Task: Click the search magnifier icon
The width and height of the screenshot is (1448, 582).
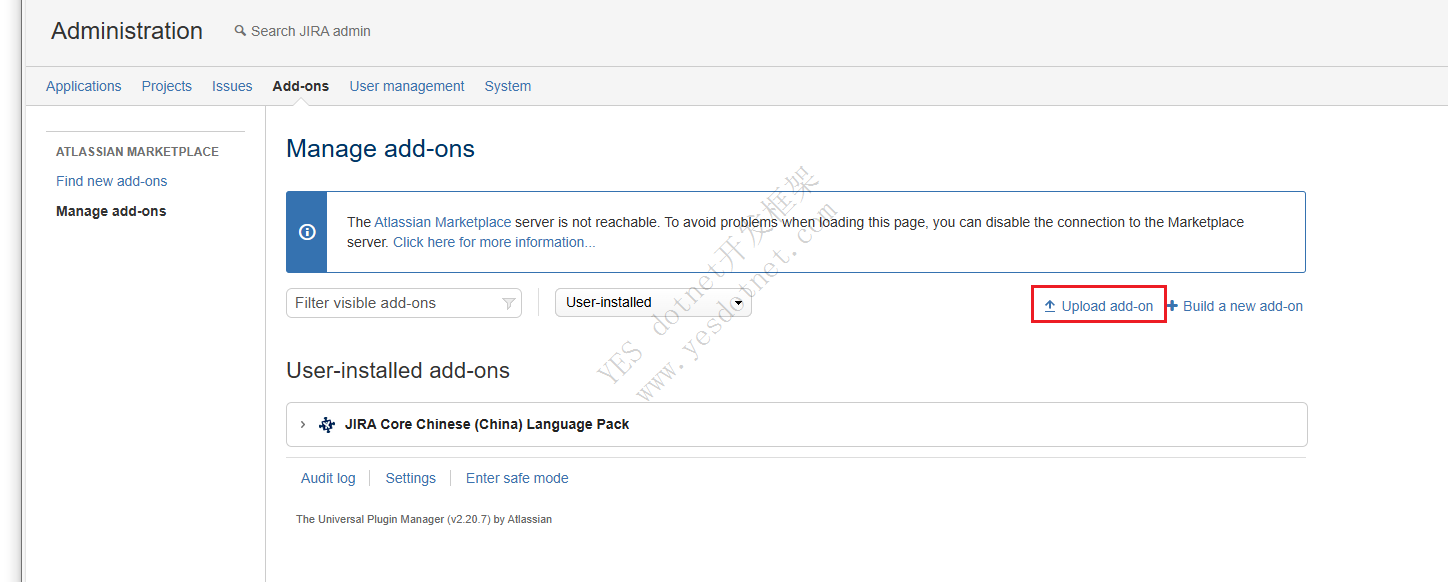Action: coord(240,31)
